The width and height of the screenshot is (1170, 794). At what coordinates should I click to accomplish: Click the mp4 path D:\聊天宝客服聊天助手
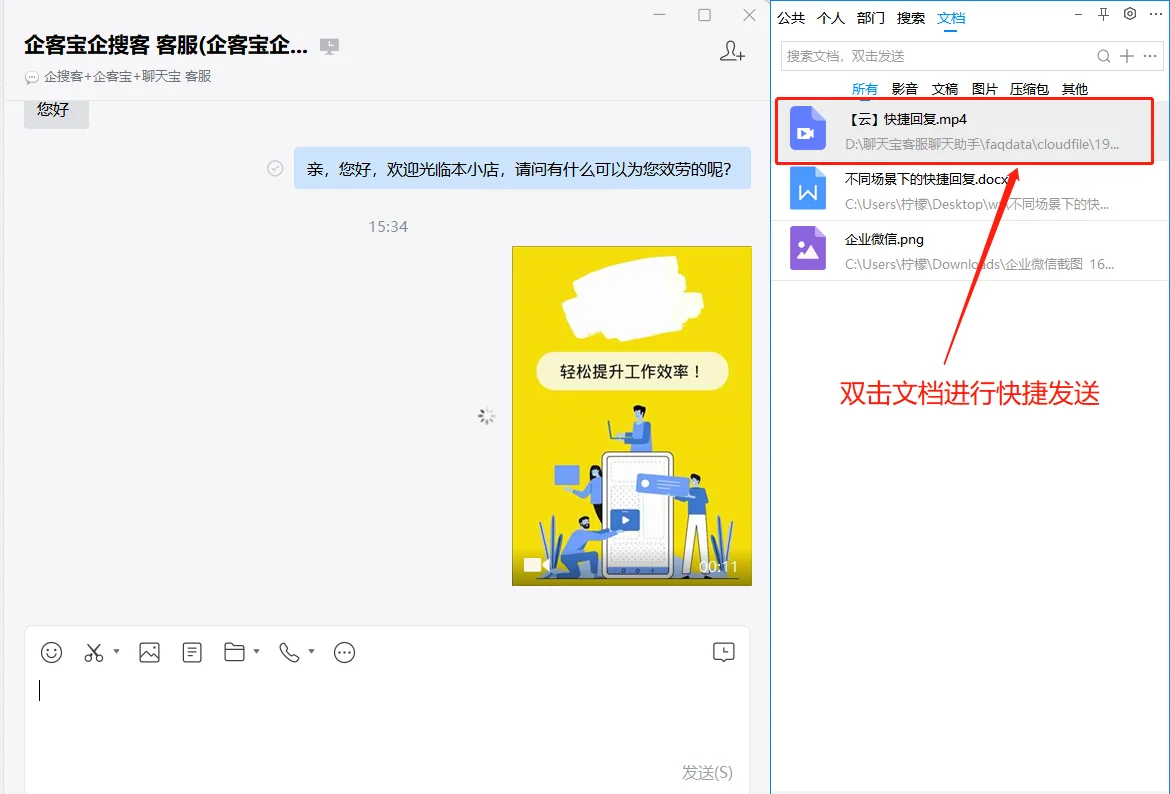point(982,144)
